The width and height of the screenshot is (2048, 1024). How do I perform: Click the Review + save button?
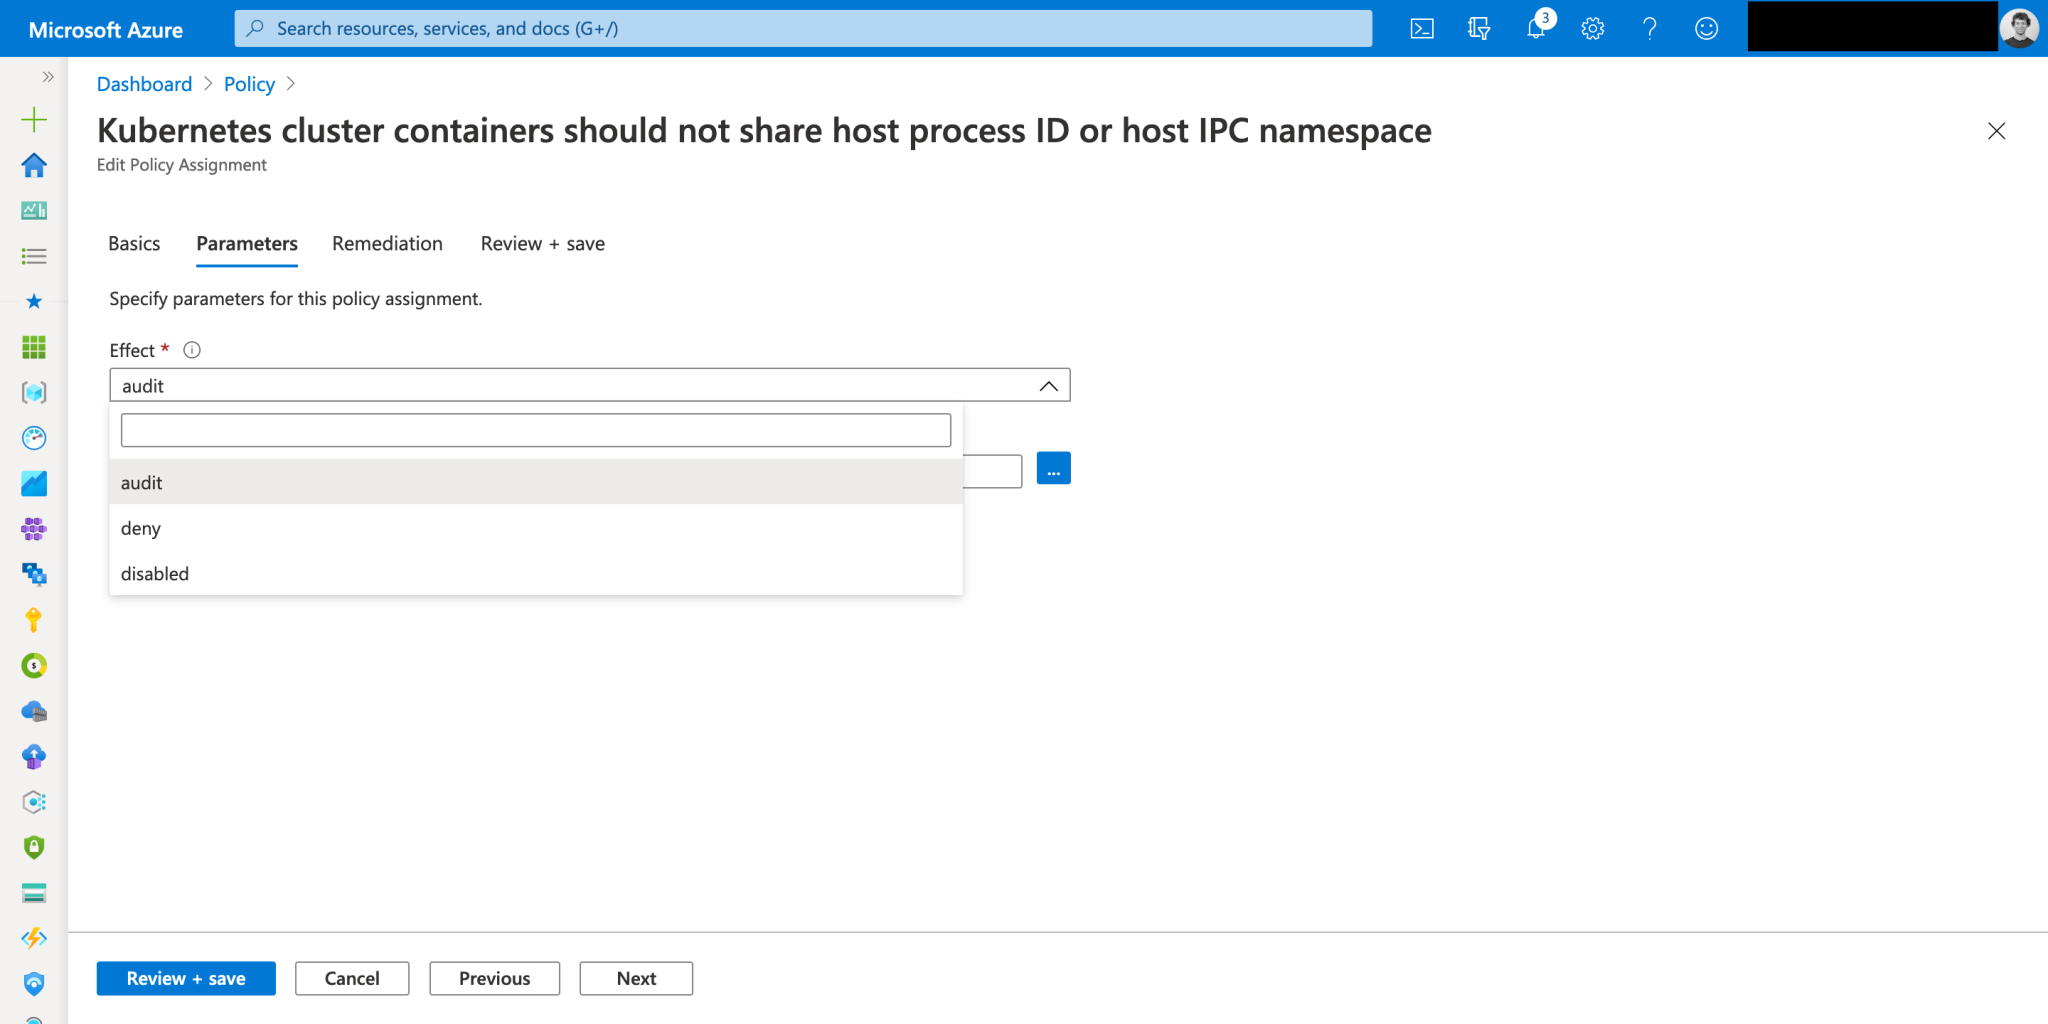185,978
